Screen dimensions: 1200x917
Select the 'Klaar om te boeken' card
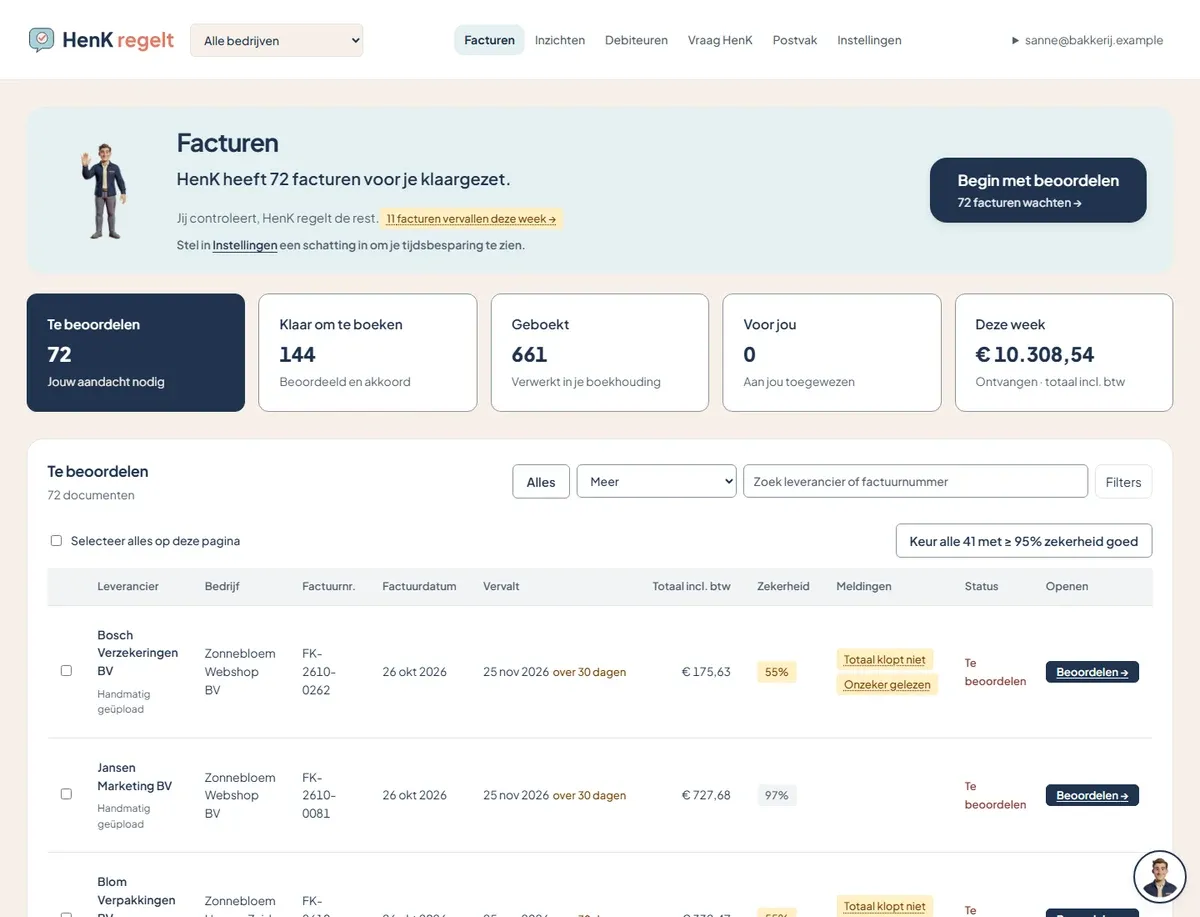[368, 353]
